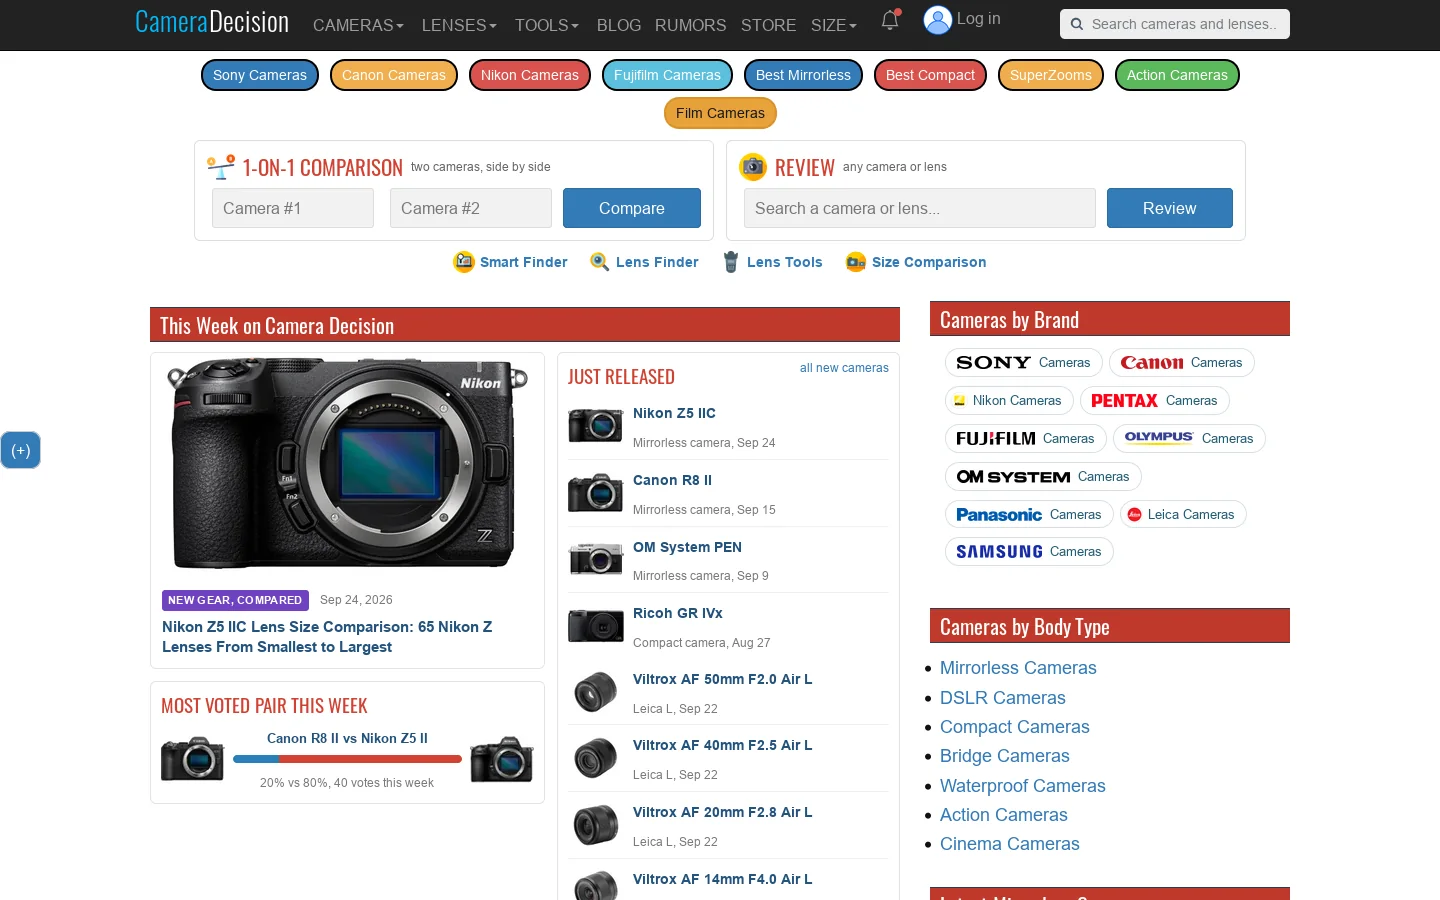Click the Lens Finder magnifier icon
The image size is (1440, 900).
tap(599, 262)
